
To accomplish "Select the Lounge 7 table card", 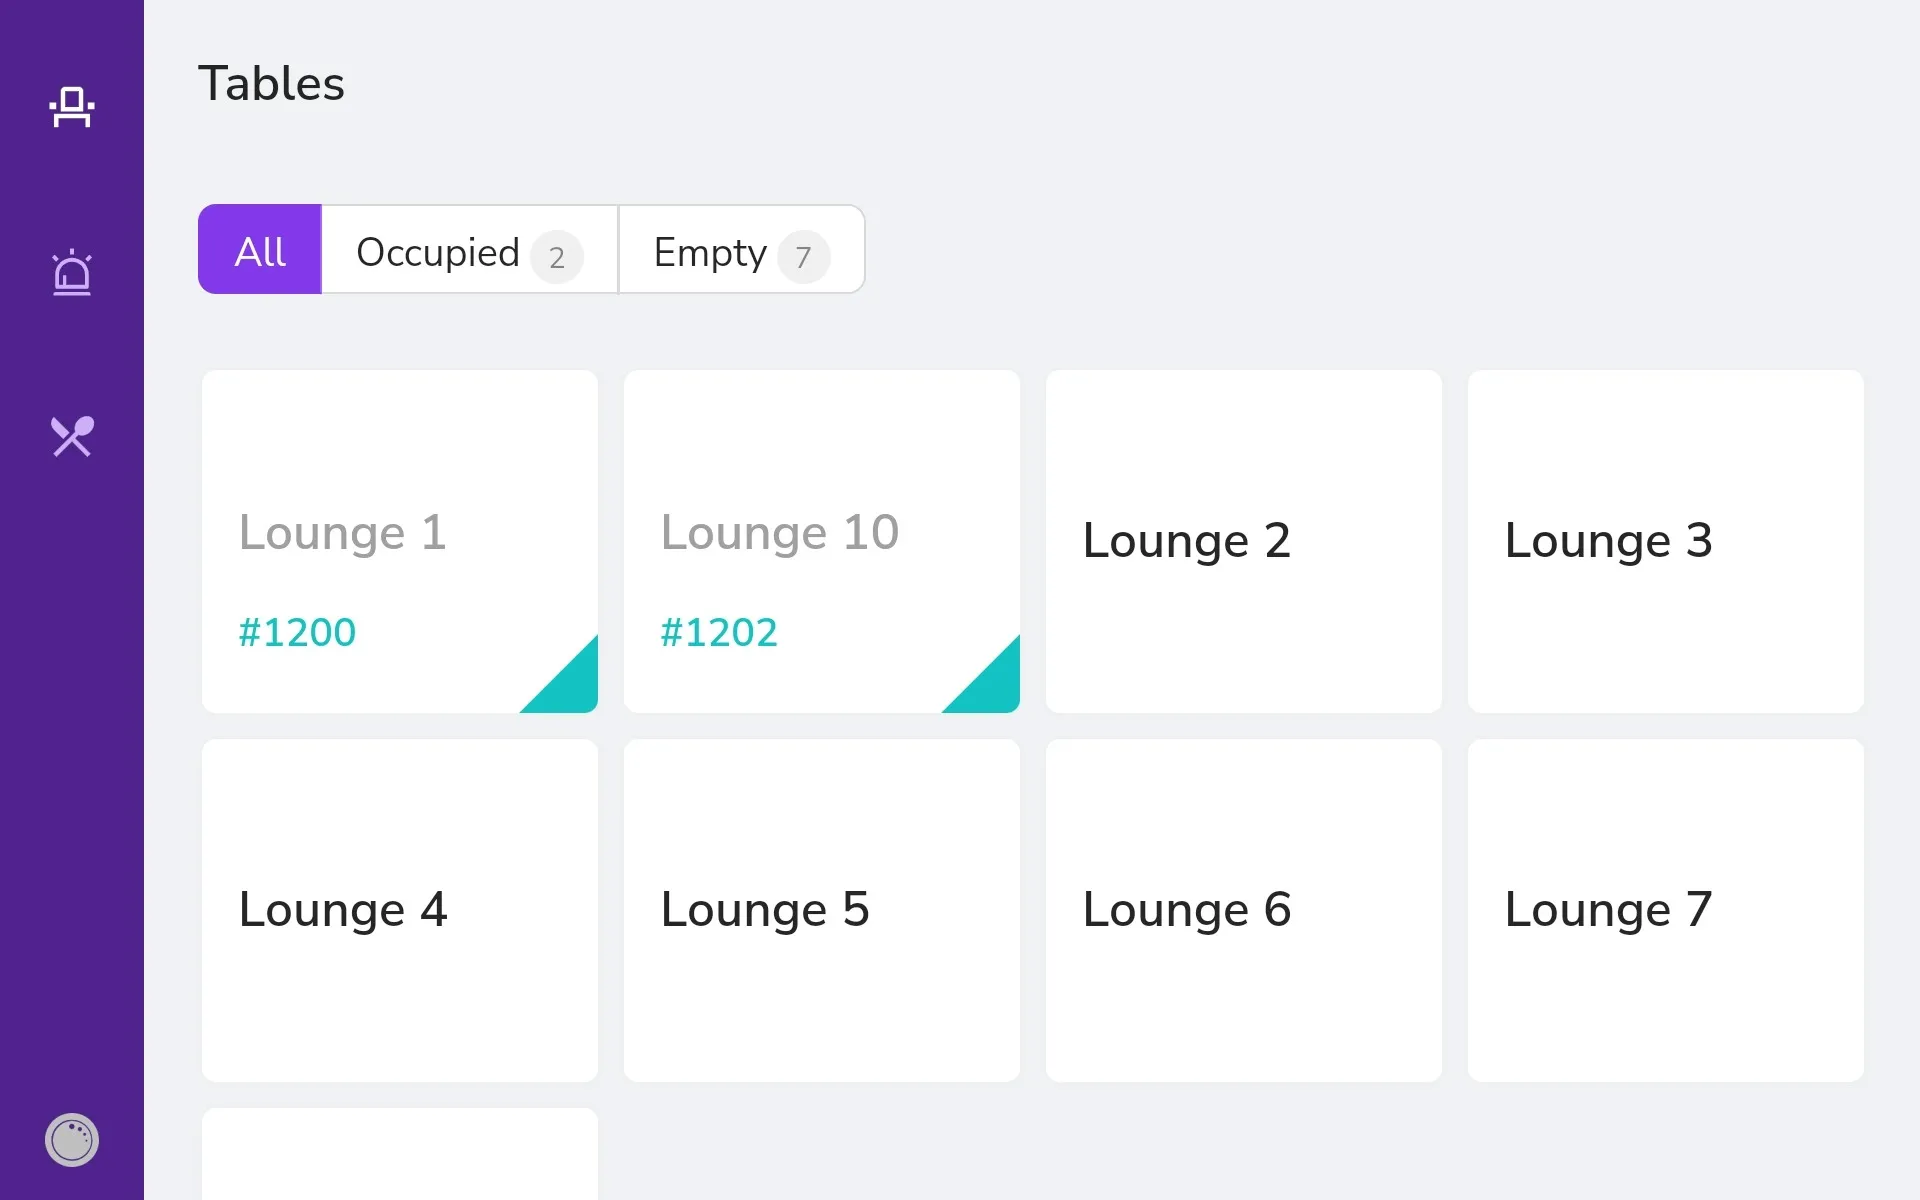I will (x=1666, y=910).
